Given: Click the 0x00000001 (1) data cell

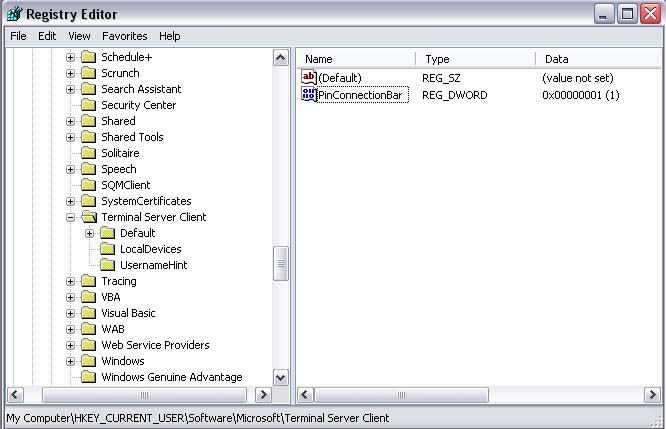Looking at the screenshot, I should click(581, 95).
